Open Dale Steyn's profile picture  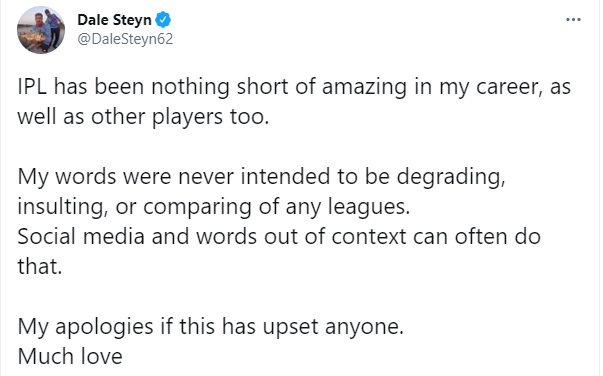coord(41,30)
